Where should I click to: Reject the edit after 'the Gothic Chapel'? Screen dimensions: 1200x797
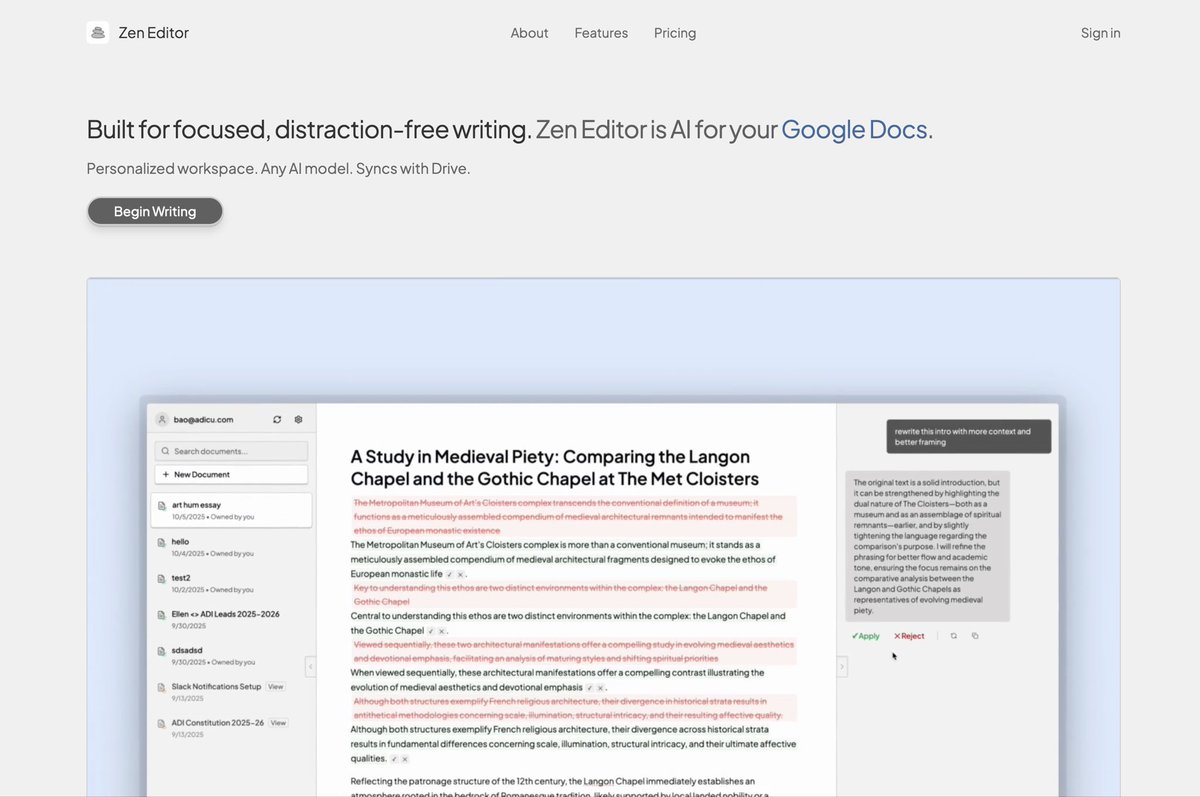(x=441, y=631)
